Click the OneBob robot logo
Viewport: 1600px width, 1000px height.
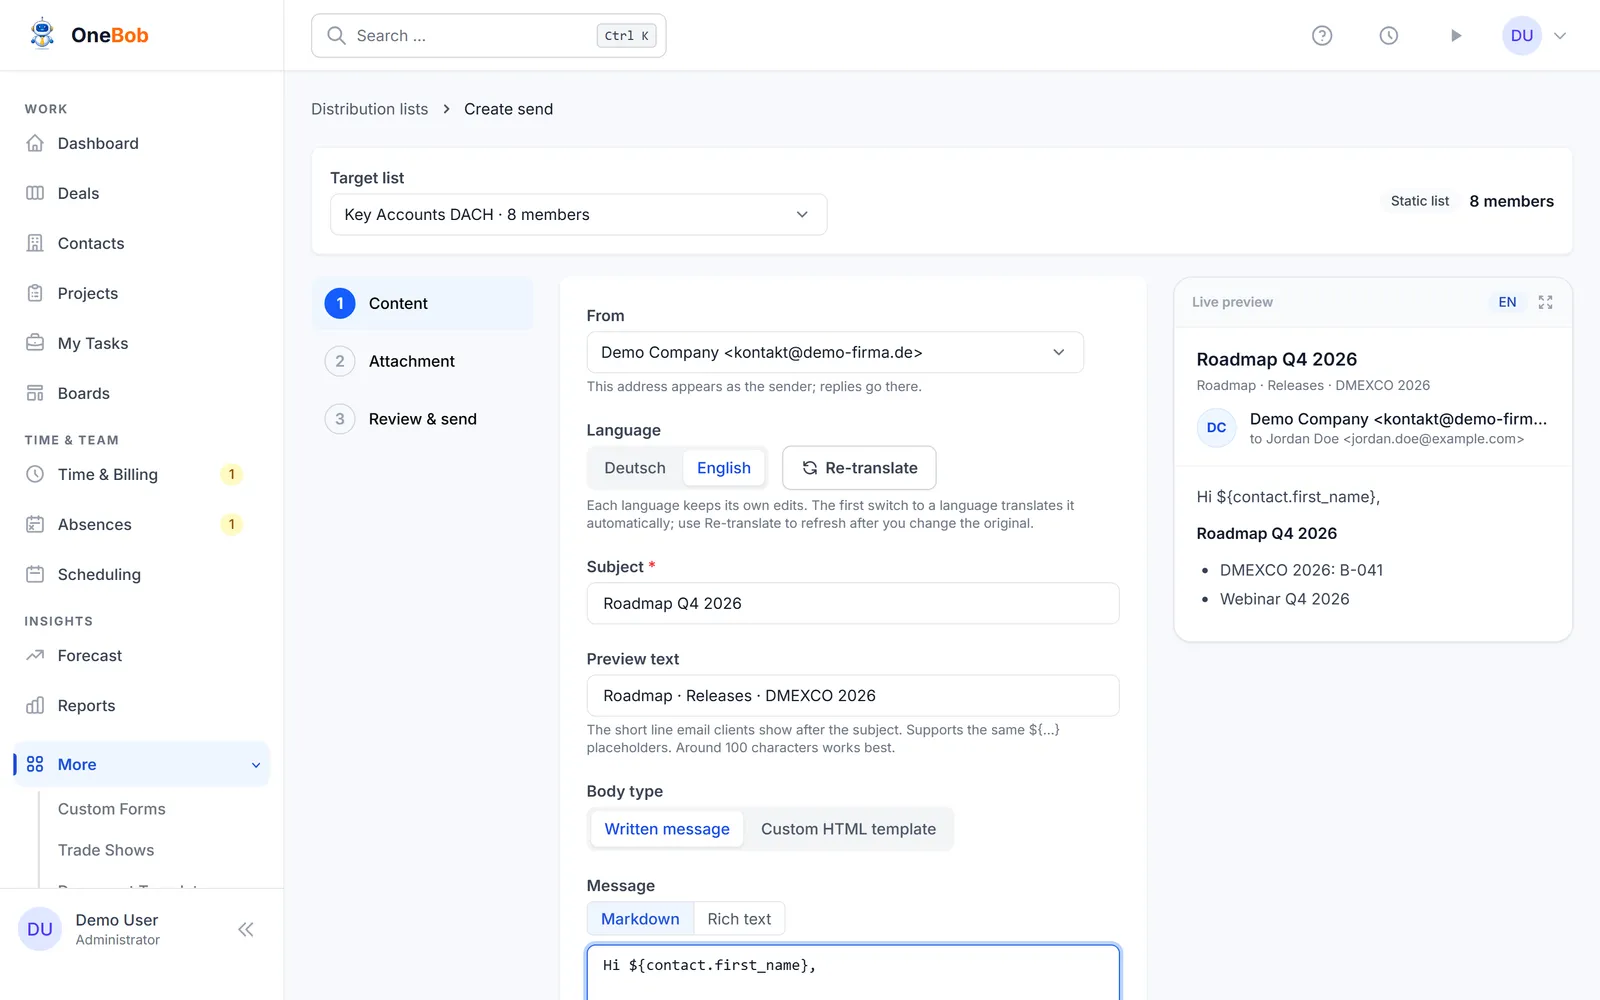tap(42, 35)
